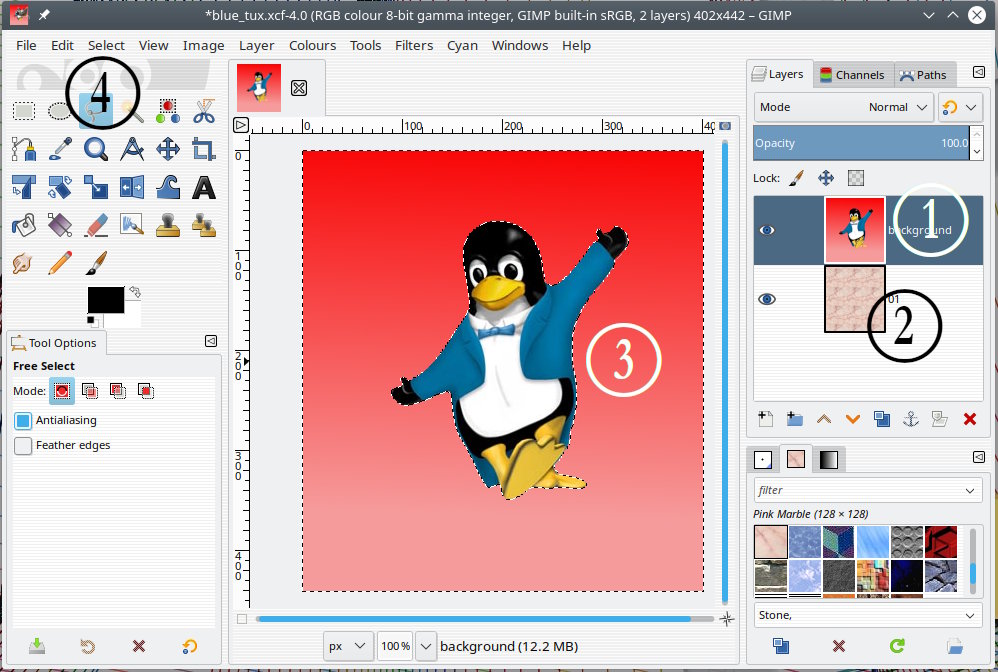This screenshot has height=672, width=998.
Task: Hide the marble pattern layer eye icon
Action: coord(767,298)
